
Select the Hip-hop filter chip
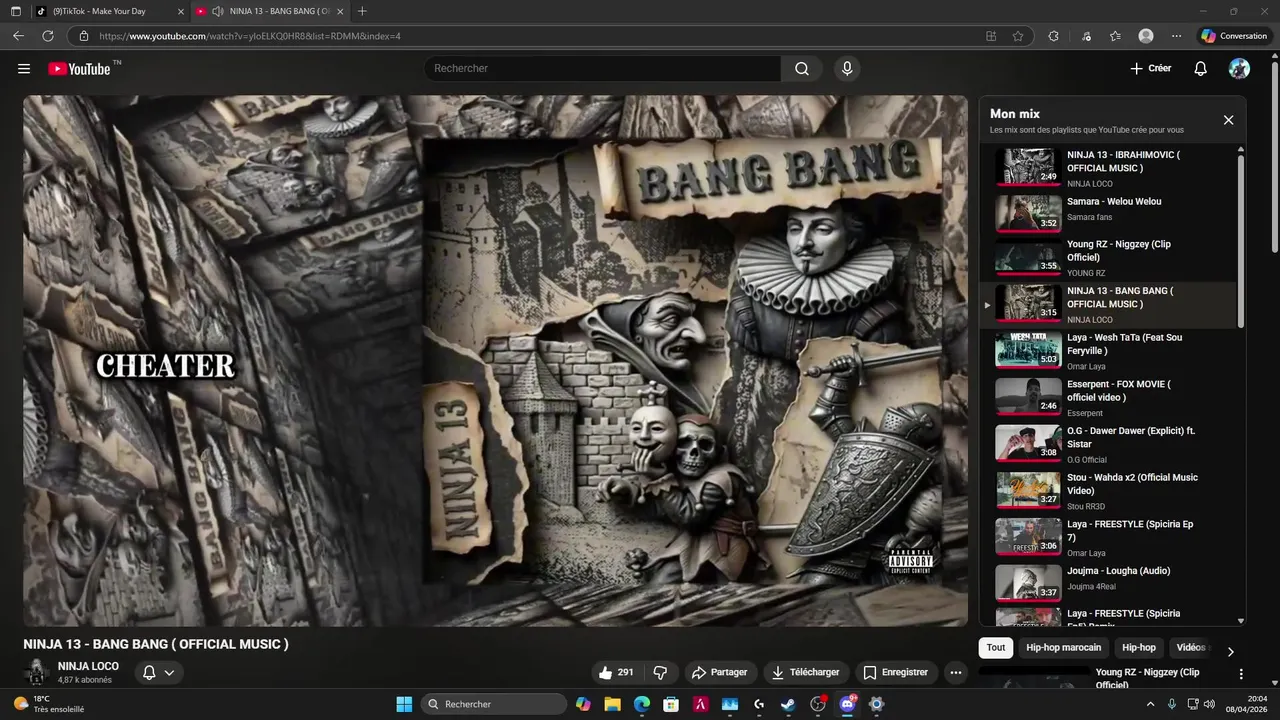1139,648
